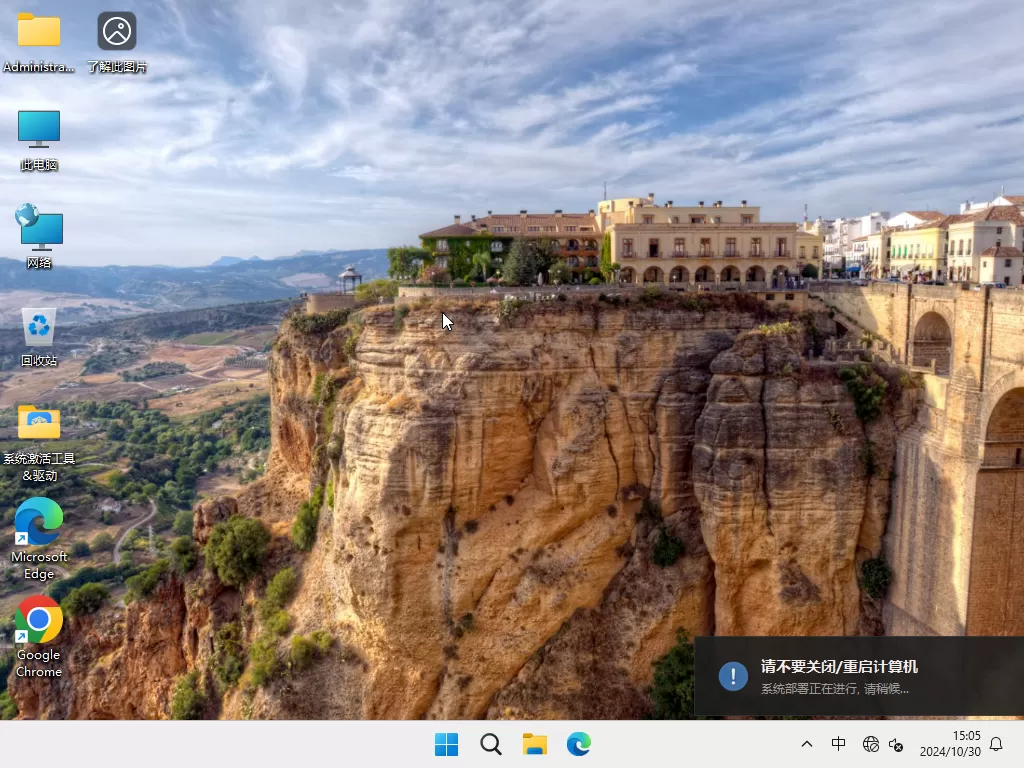This screenshot has width=1024, height=768.
Task: Click the network status tray icon
Action: pyautogui.click(x=870, y=745)
